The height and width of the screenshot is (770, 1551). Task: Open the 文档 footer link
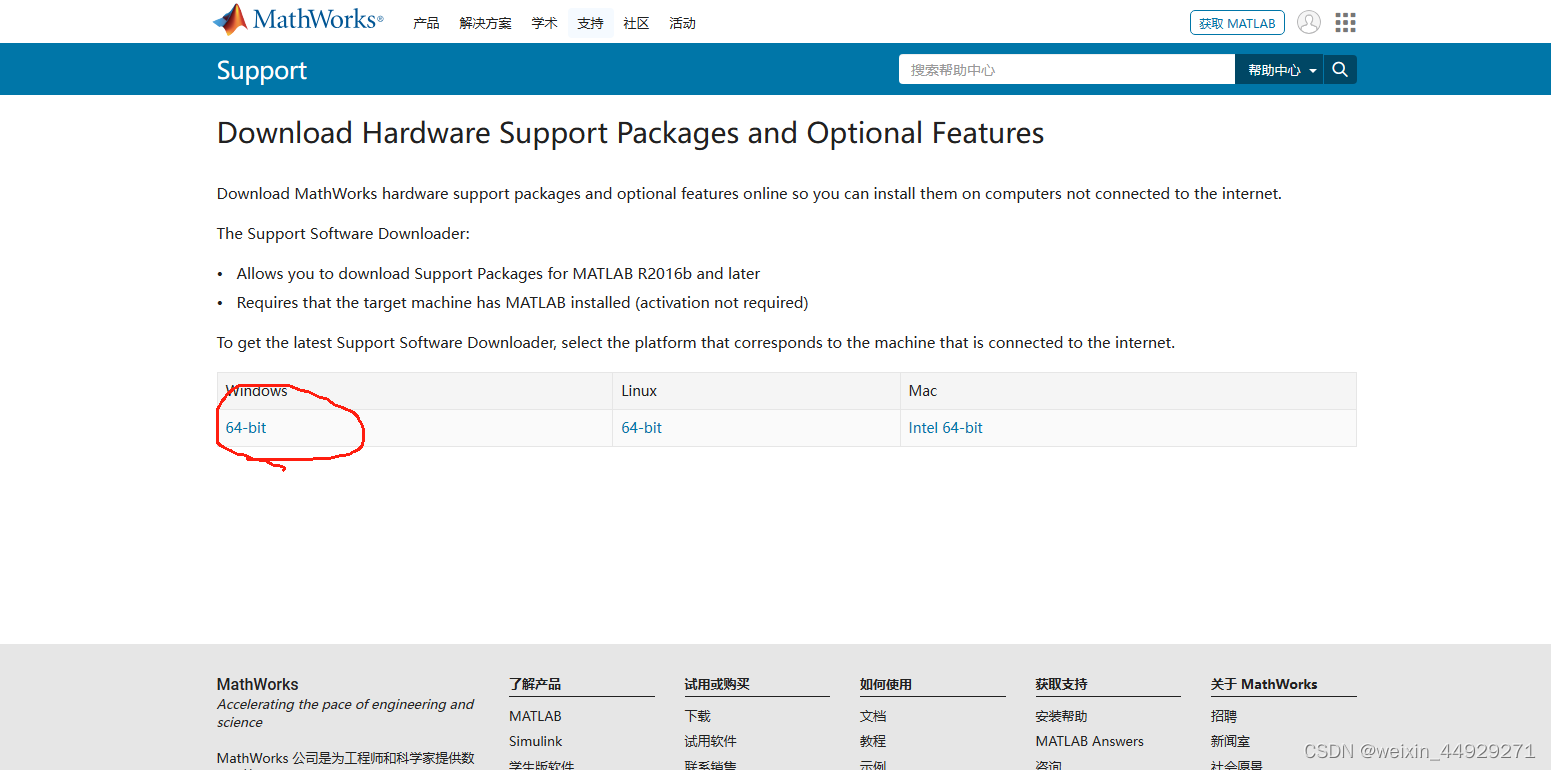click(873, 716)
